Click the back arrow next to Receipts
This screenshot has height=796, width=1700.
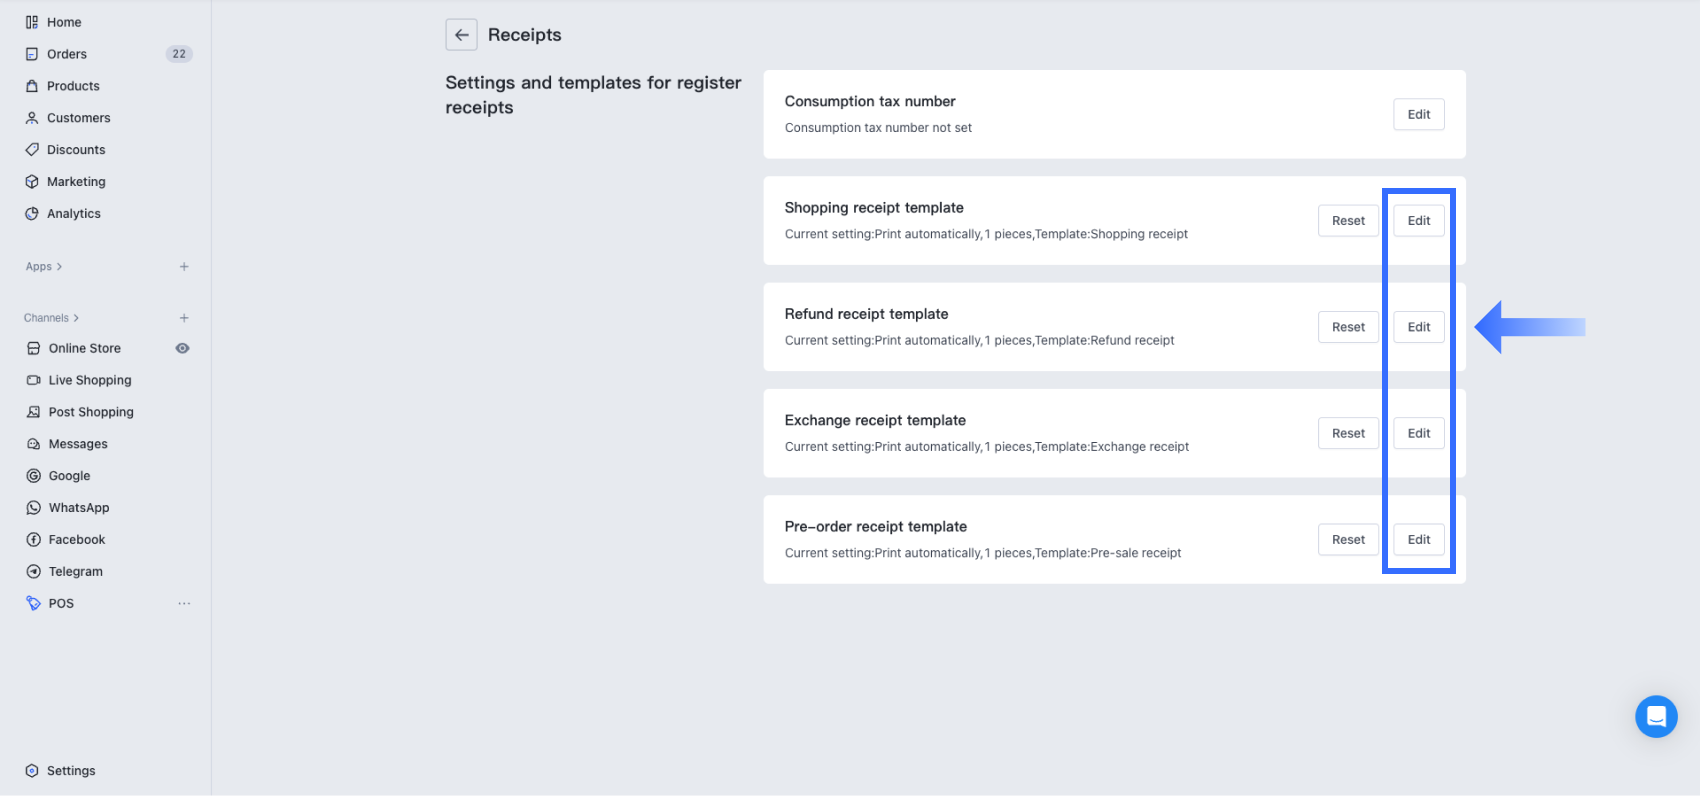(x=461, y=35)
